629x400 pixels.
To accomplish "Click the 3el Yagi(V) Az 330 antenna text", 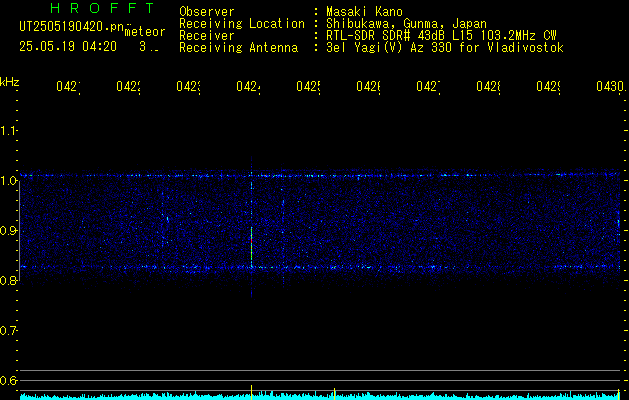I will point(445,48).
